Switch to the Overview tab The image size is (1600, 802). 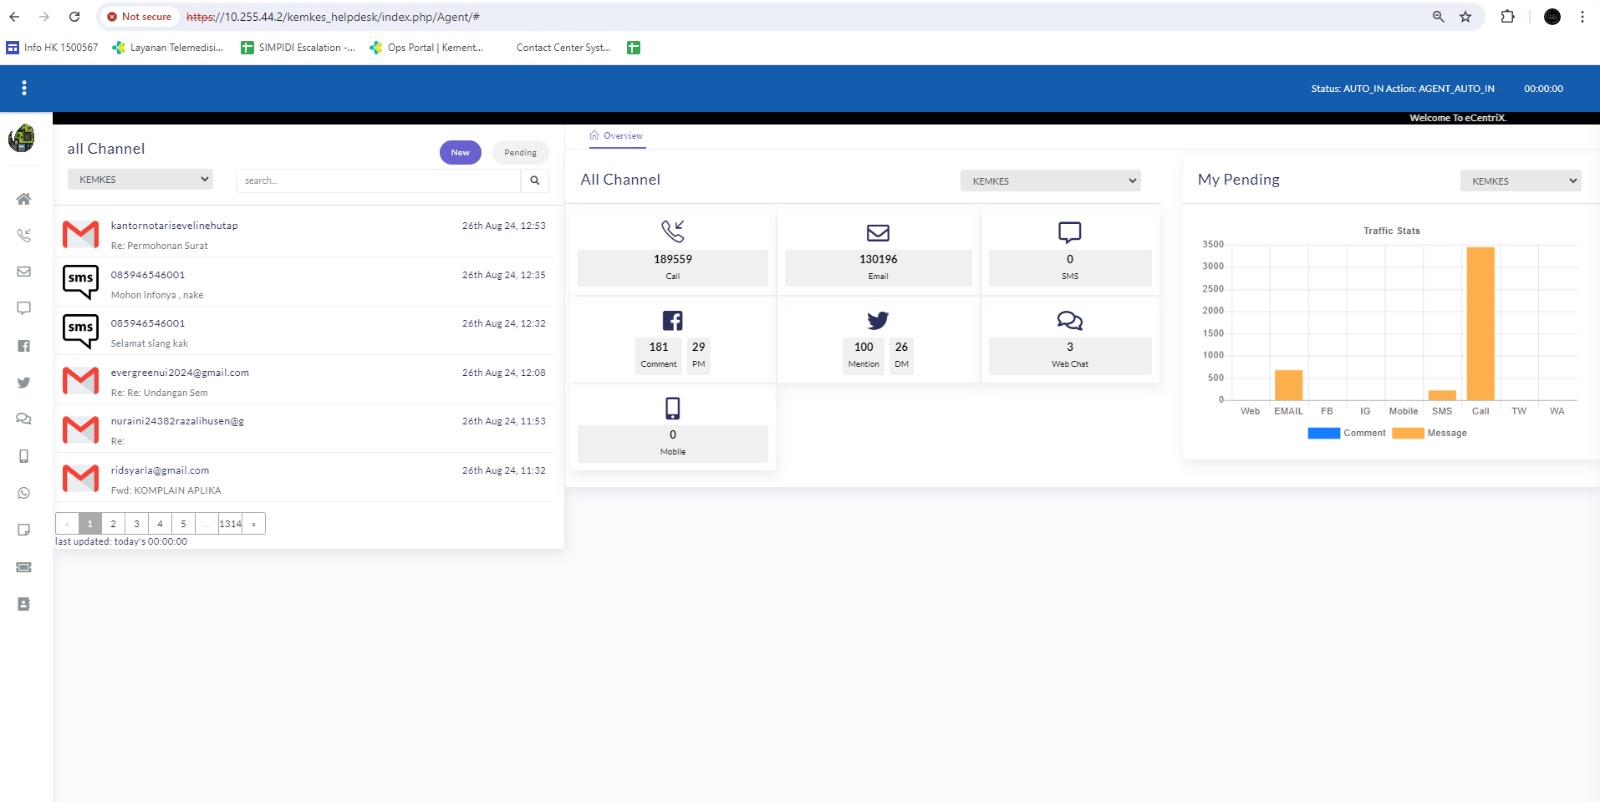point(617,136)
